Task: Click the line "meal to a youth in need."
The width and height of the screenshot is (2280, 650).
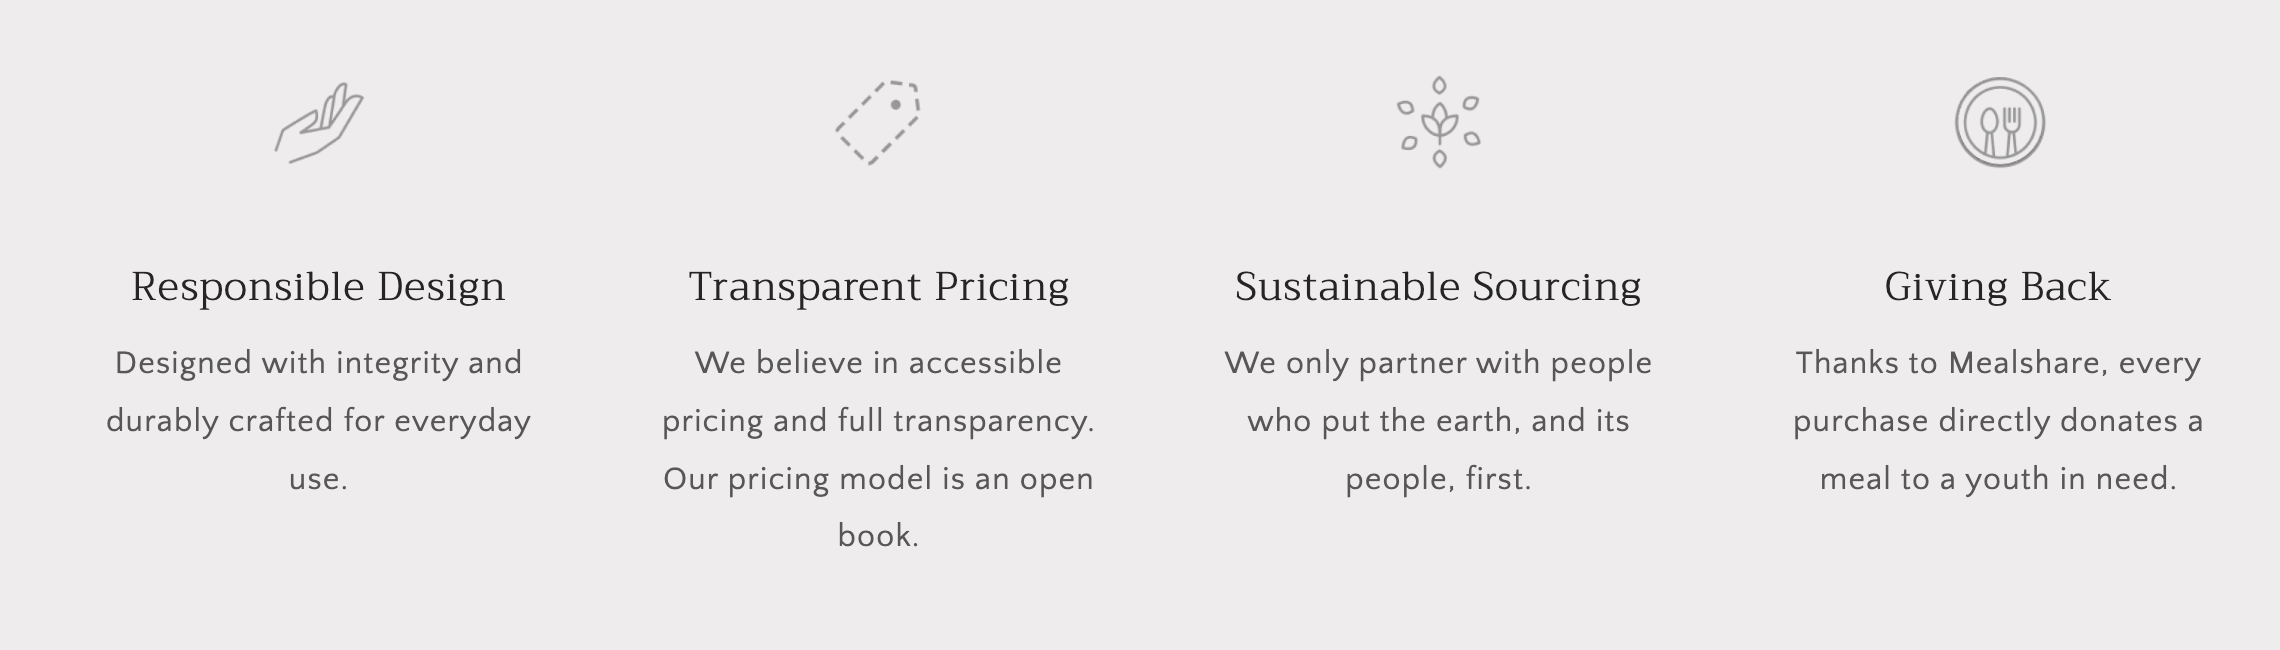Action: 1997,479
